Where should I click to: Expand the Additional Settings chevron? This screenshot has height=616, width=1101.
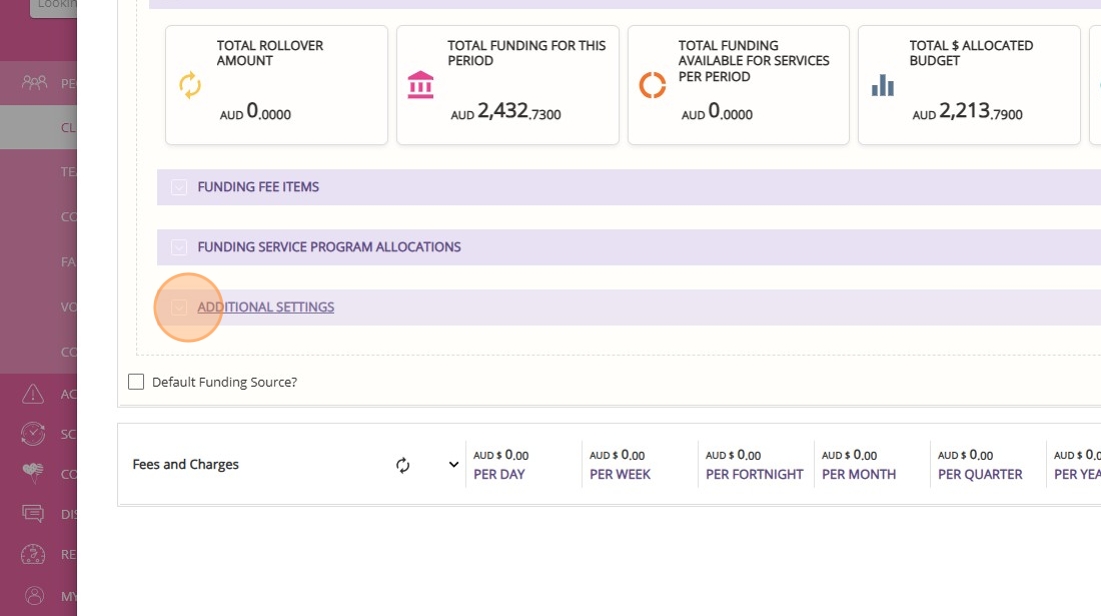click(179, 307)
